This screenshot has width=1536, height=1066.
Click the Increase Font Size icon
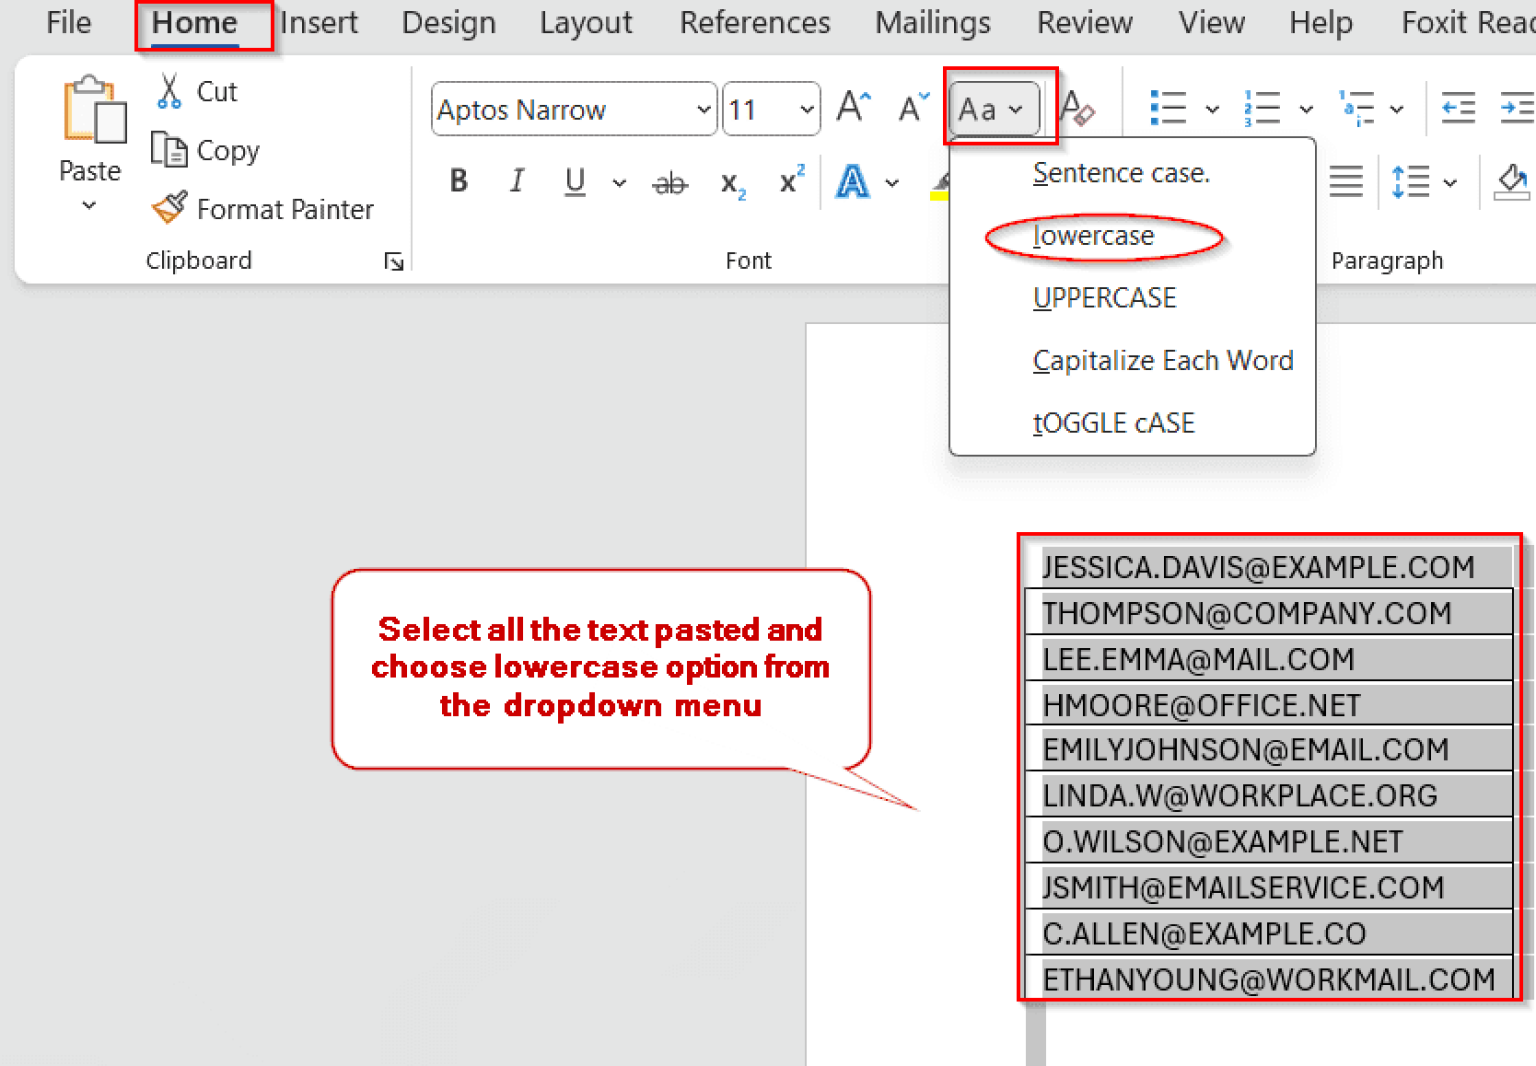click(x=851, y=104)
